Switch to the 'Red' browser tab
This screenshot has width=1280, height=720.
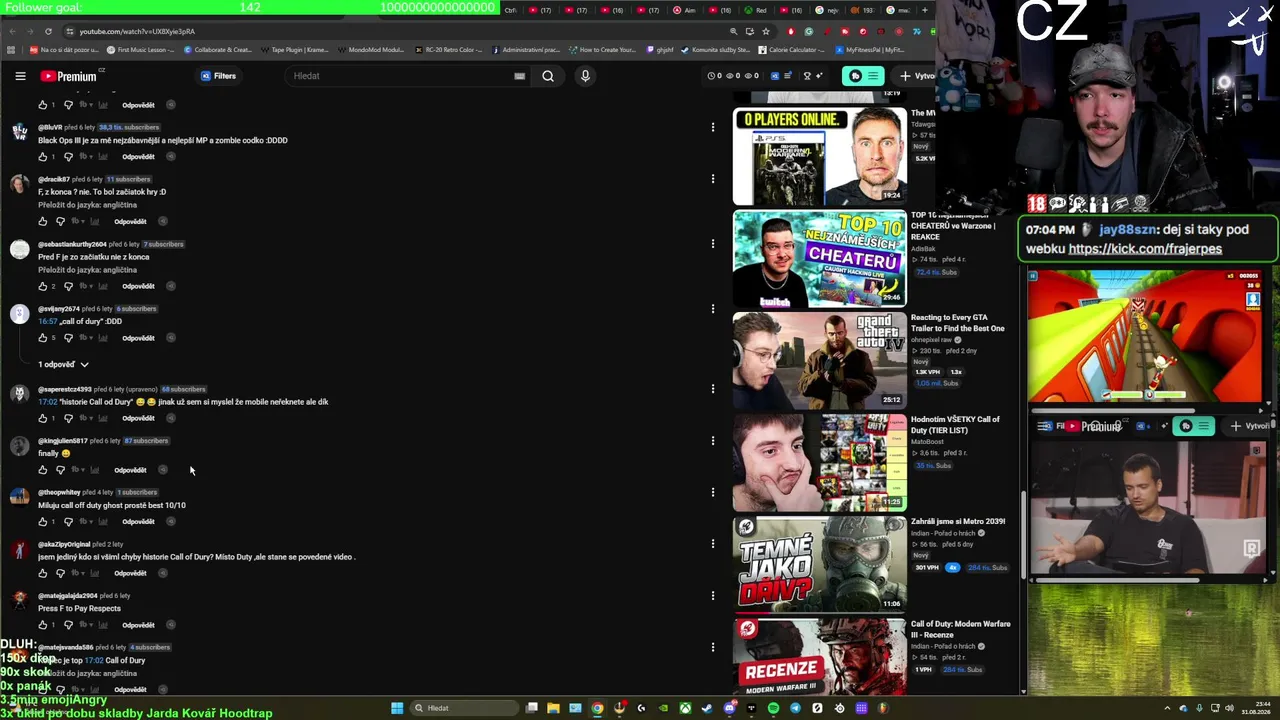[x=756, y=10]
